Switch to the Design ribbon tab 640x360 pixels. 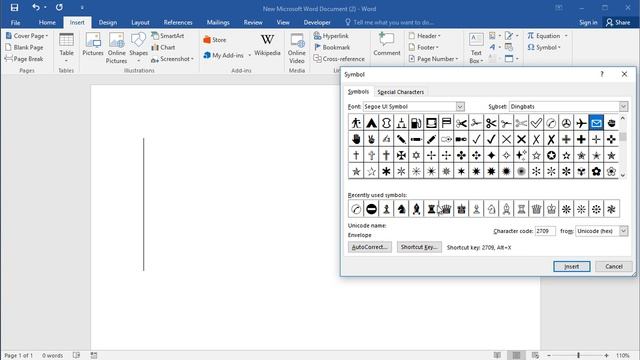coord(108,22)
